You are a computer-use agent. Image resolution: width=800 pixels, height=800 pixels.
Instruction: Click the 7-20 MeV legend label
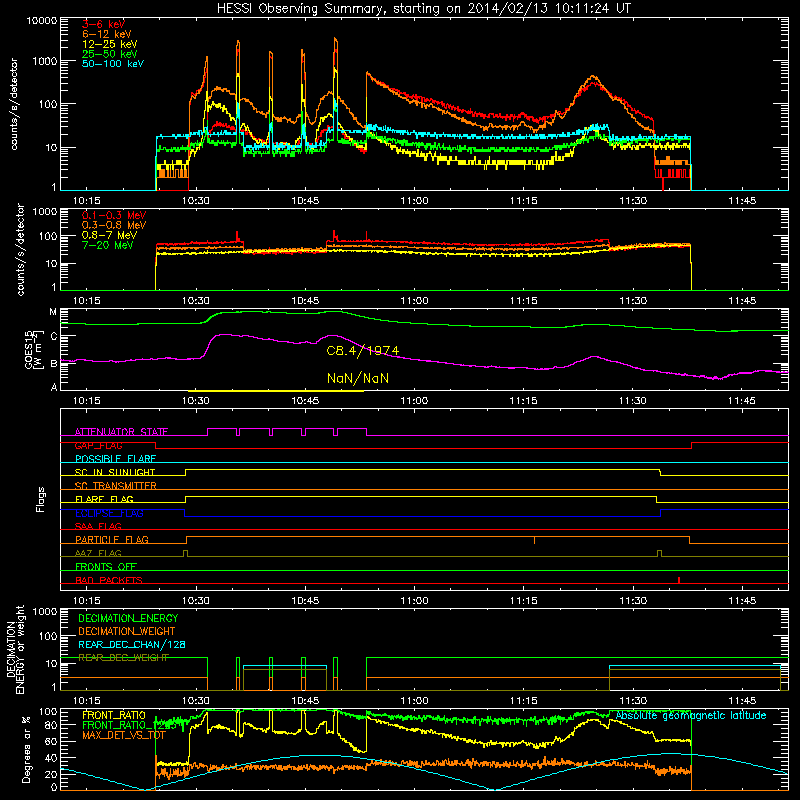click(108, 245)
